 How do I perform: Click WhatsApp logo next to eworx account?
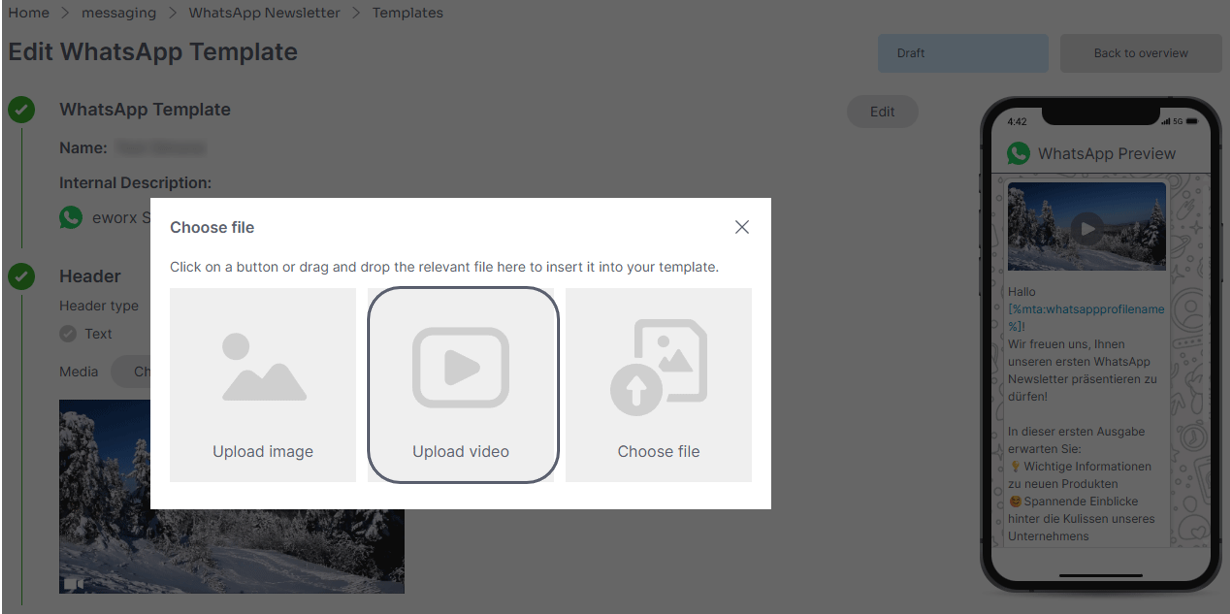70,217
